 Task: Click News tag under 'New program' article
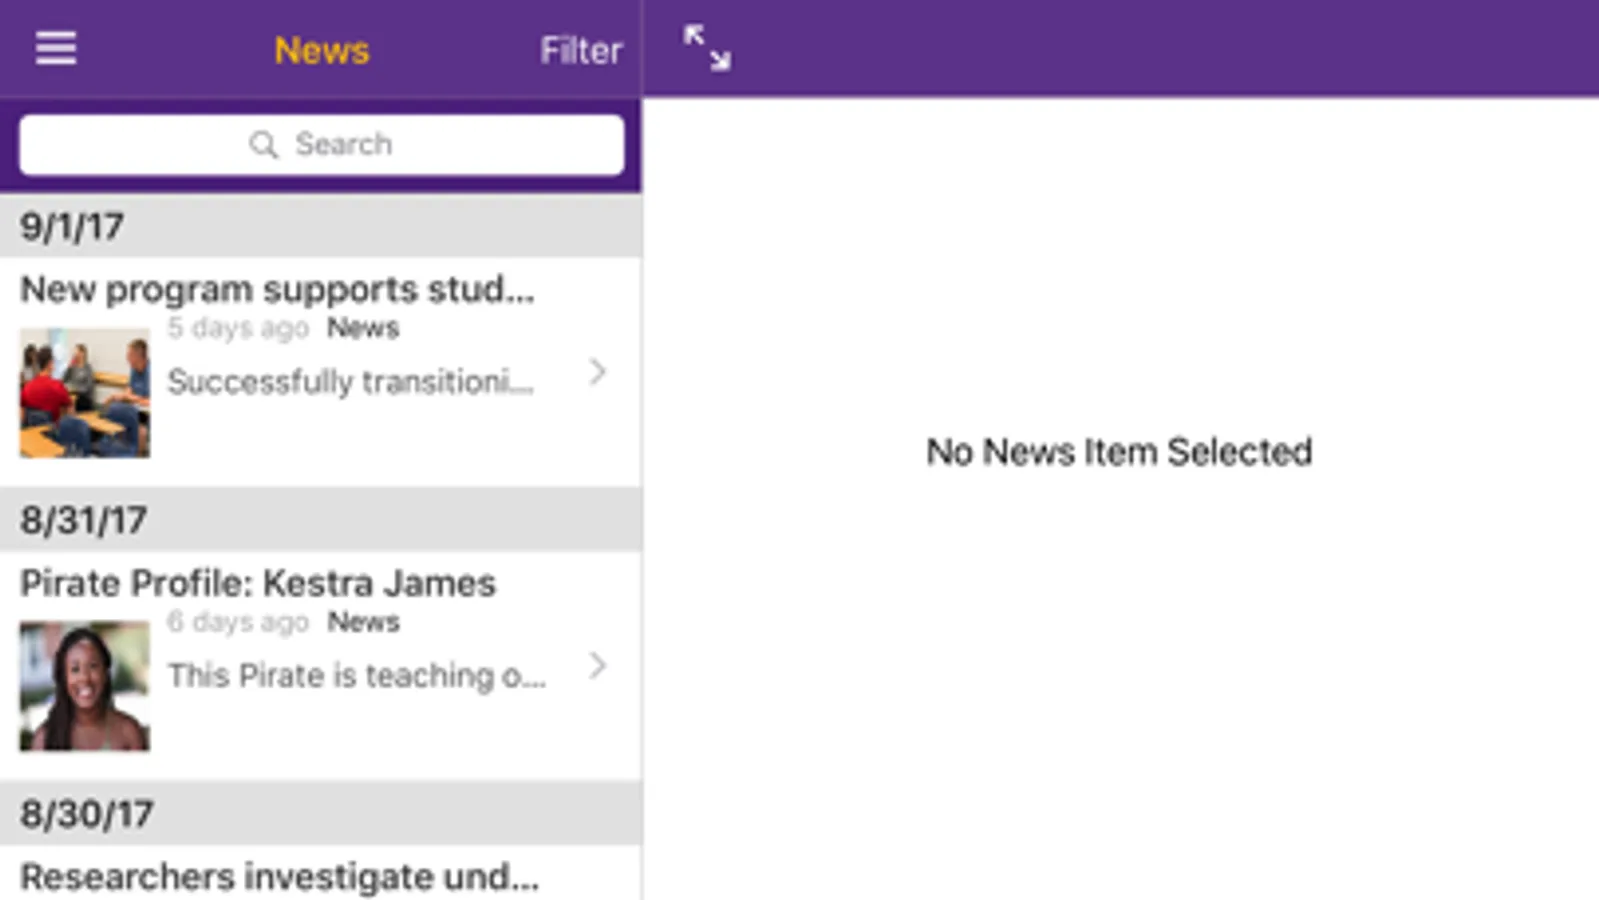363,328
